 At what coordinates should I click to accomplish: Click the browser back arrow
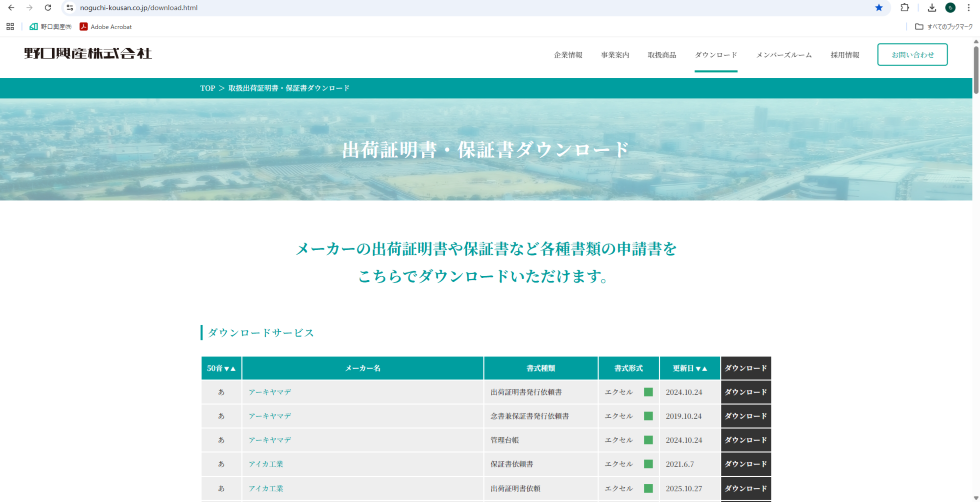(10, 7)
